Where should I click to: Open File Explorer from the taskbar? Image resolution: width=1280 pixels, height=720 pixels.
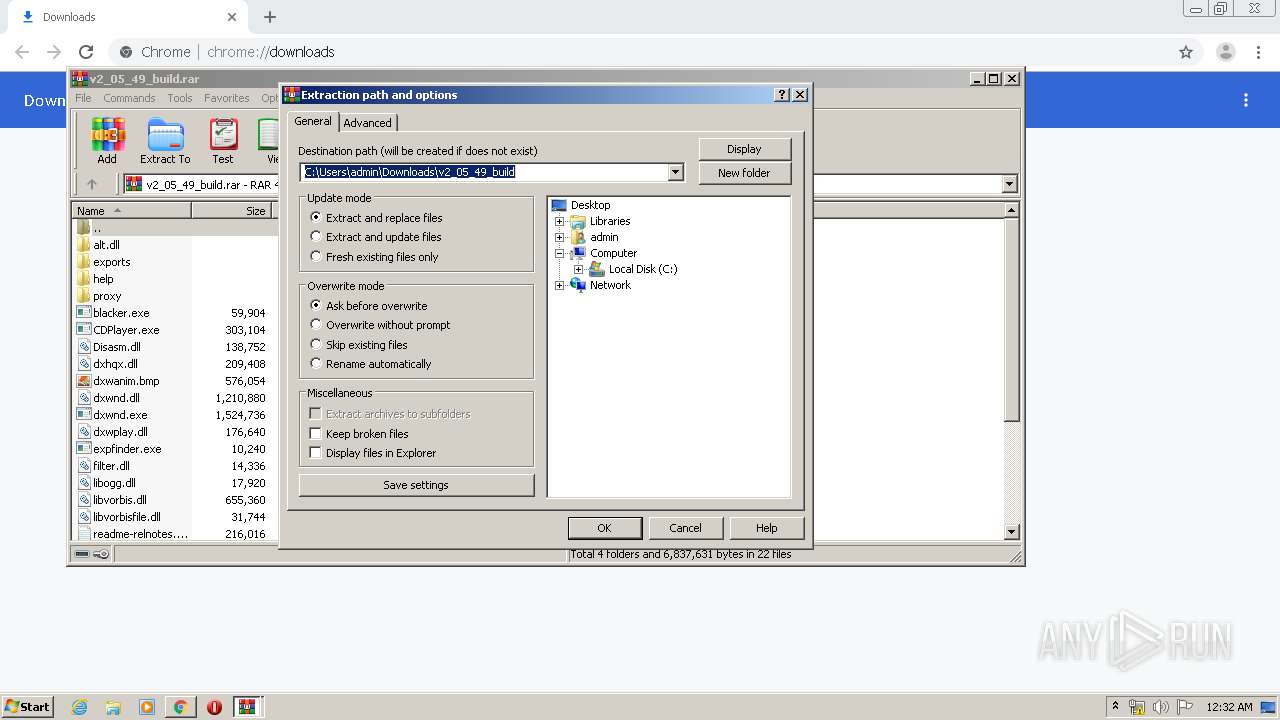coord(113,707)
